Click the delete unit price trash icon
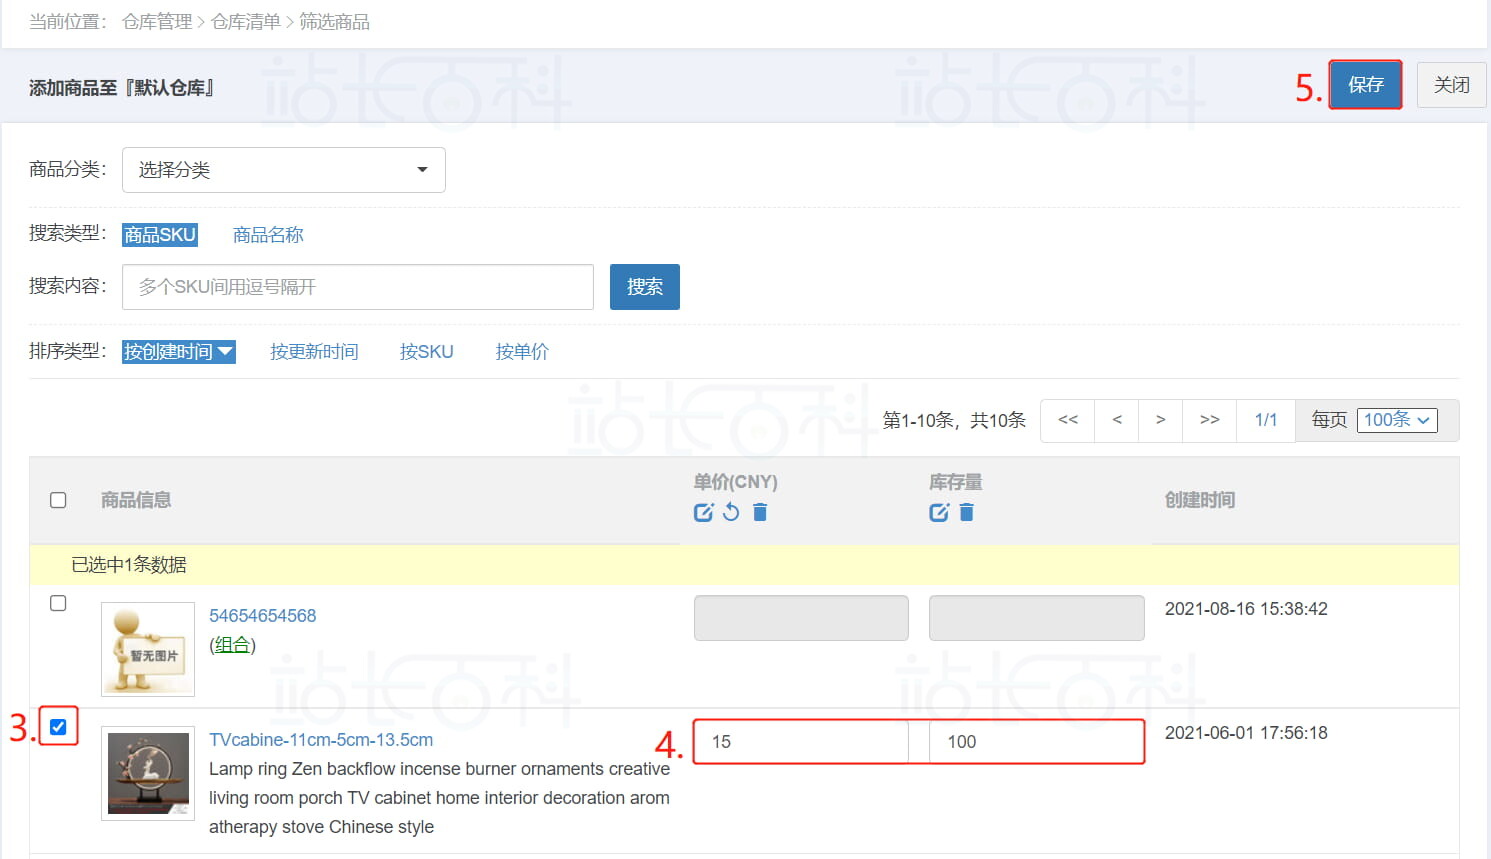This screenshot has height=859, width=1491. tap(760, 512)
